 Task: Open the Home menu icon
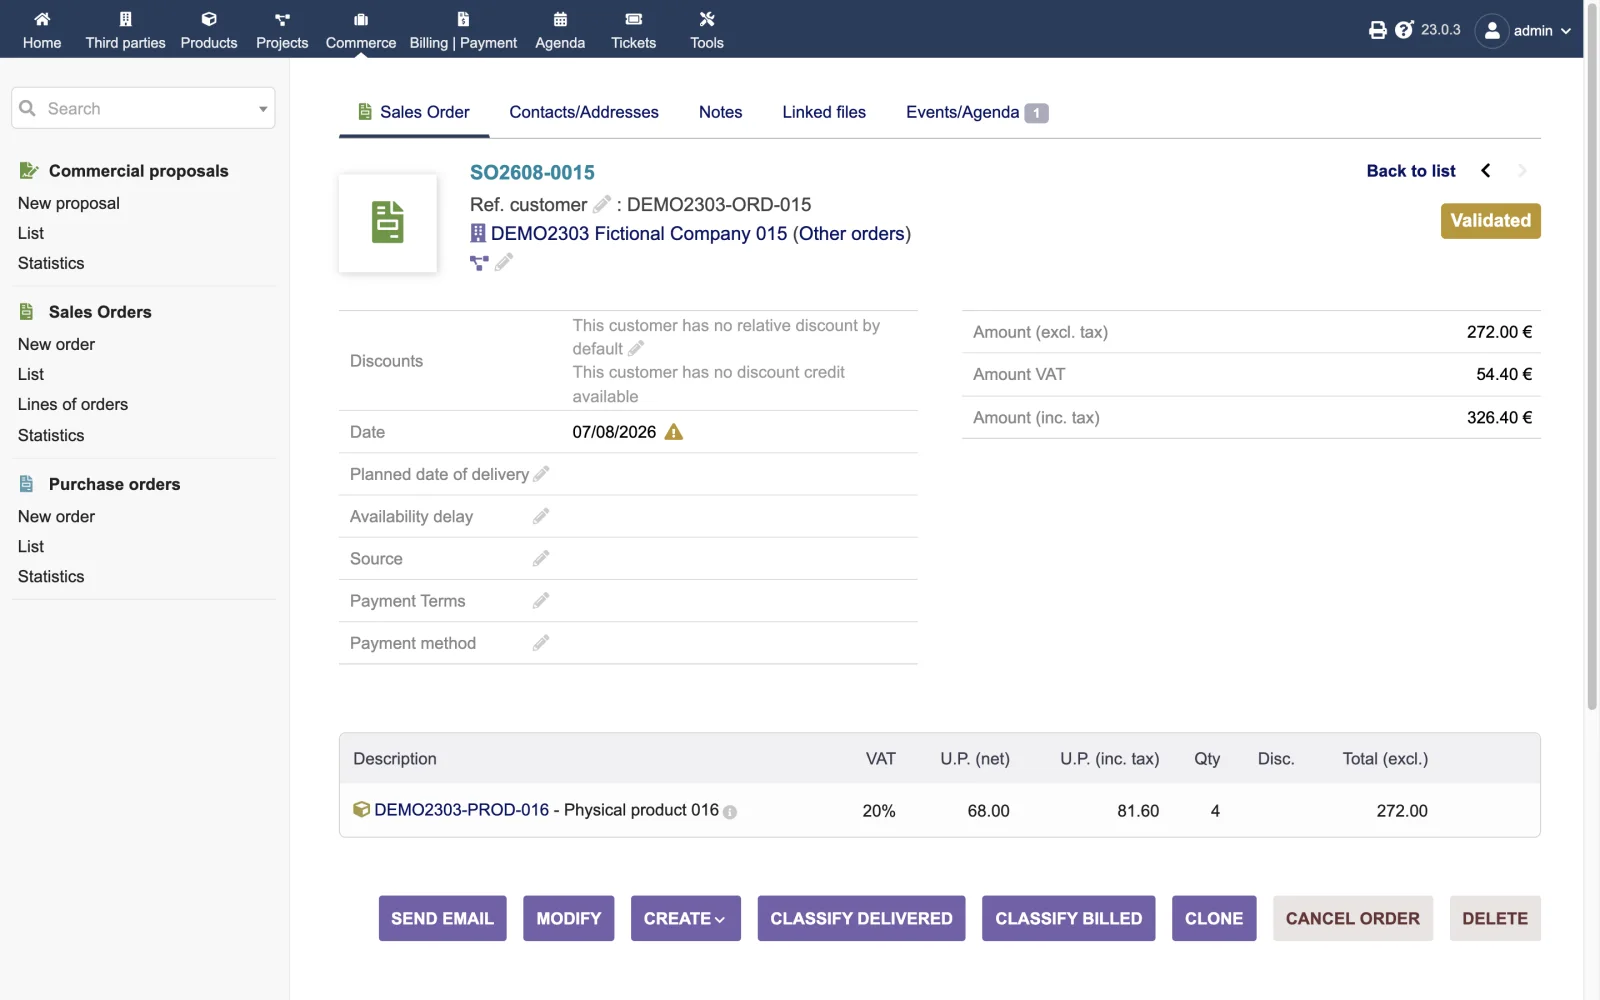42,19
